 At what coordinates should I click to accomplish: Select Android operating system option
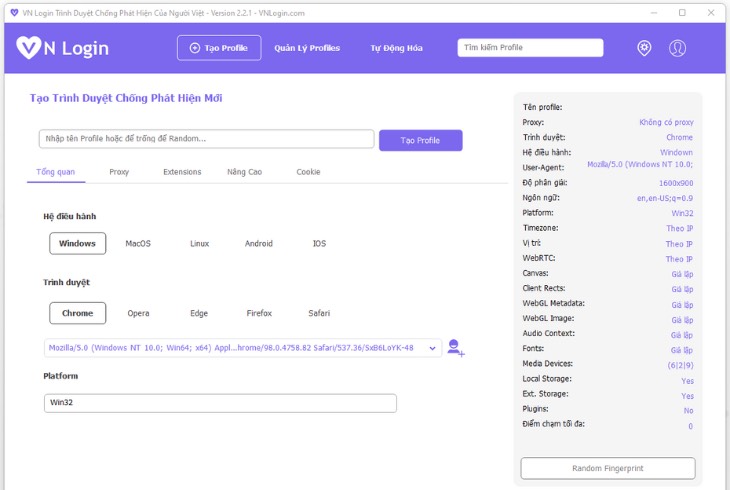click(x=259, y=244)
